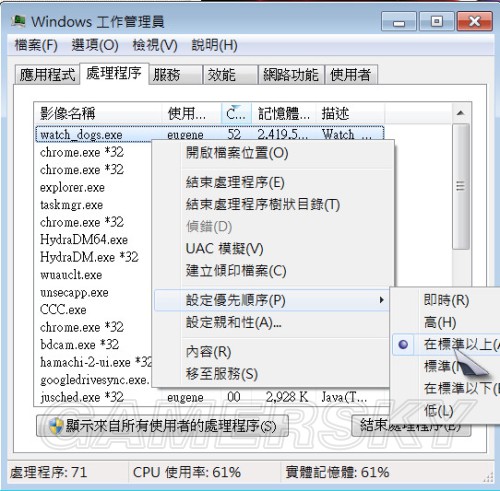Open the 檔案(F) menu
This screenshot has height=491, width=500.
36,45
